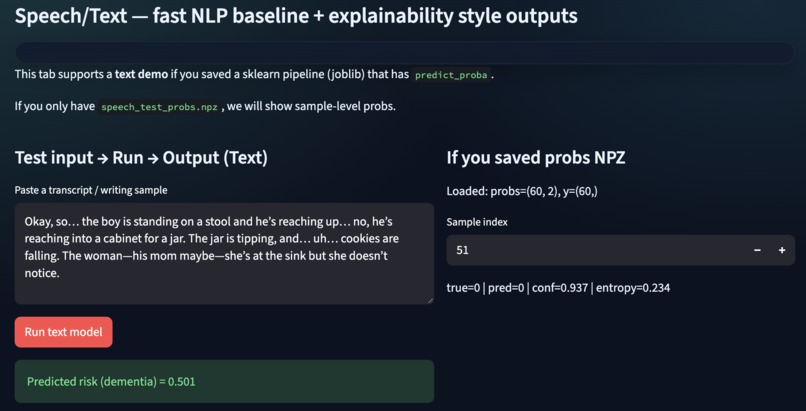
Task: Focus the Sample index field showing 51
Action: pyautogui.click(x=596, y=250)
